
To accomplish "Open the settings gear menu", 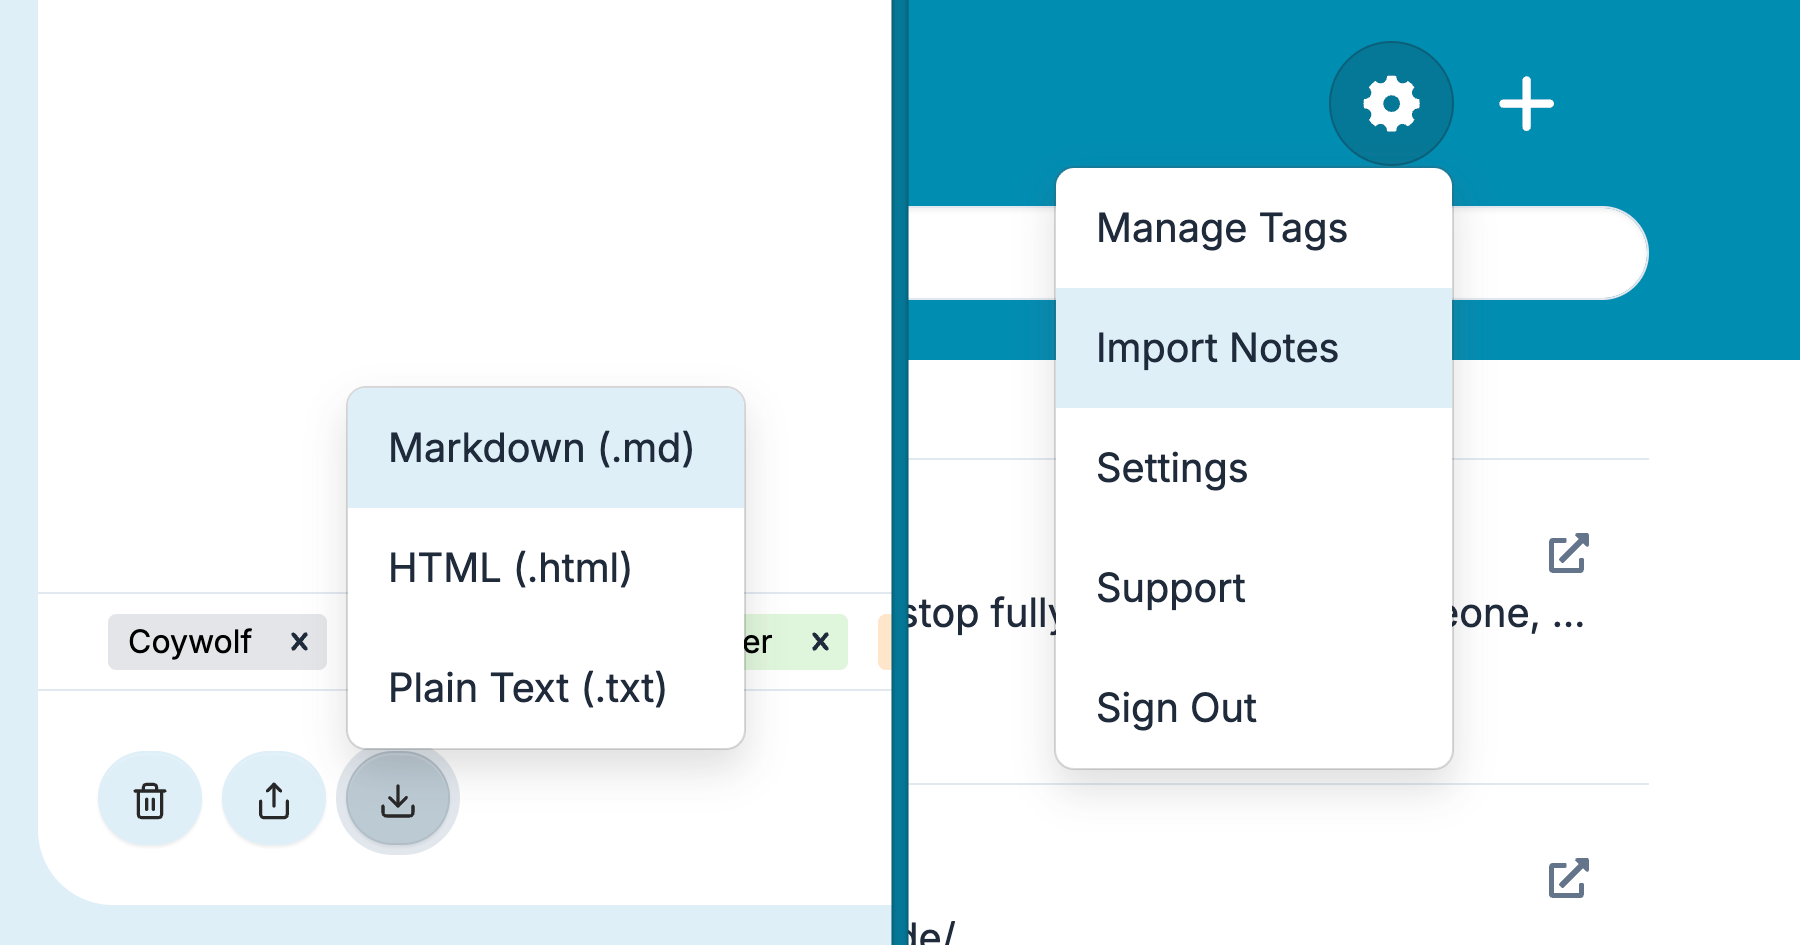I will [1389, 103].
